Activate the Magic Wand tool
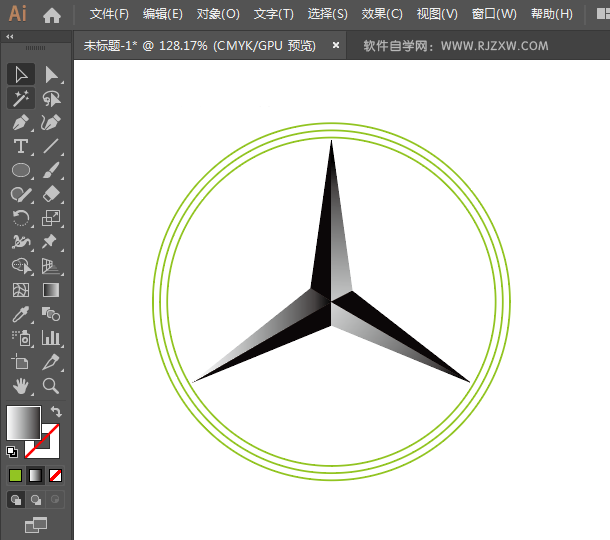610x540 pixels. pos(21,98)
